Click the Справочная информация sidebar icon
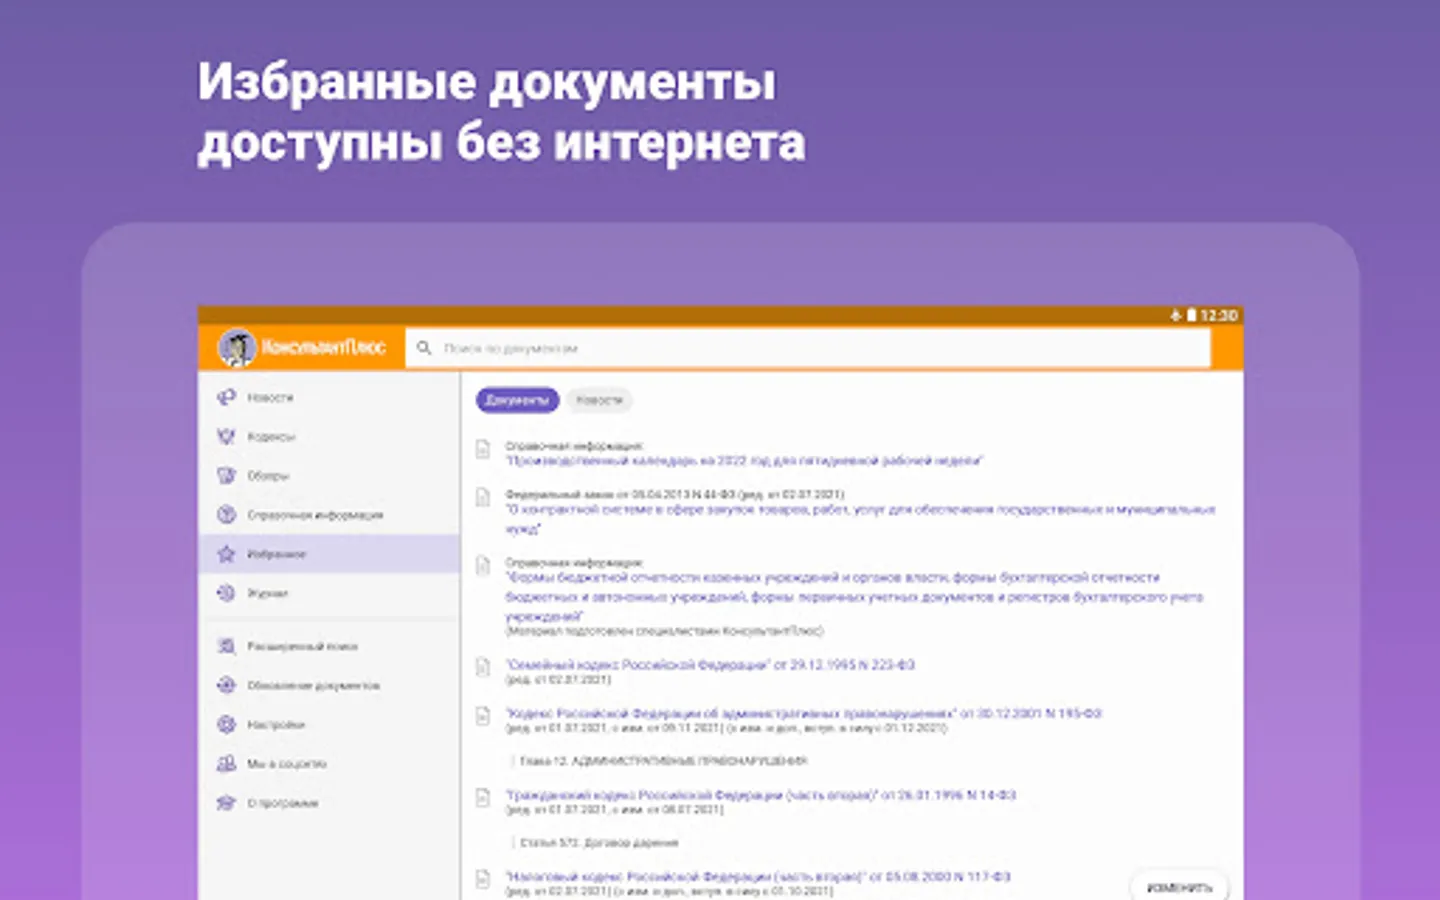 227,514
